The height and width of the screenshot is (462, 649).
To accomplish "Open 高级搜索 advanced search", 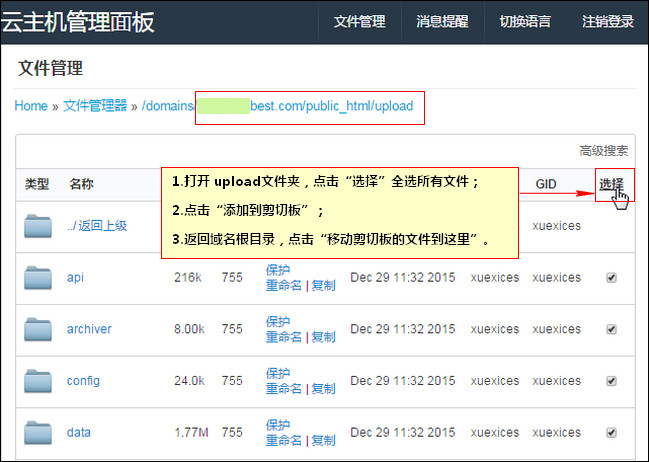I will (603, 151).
